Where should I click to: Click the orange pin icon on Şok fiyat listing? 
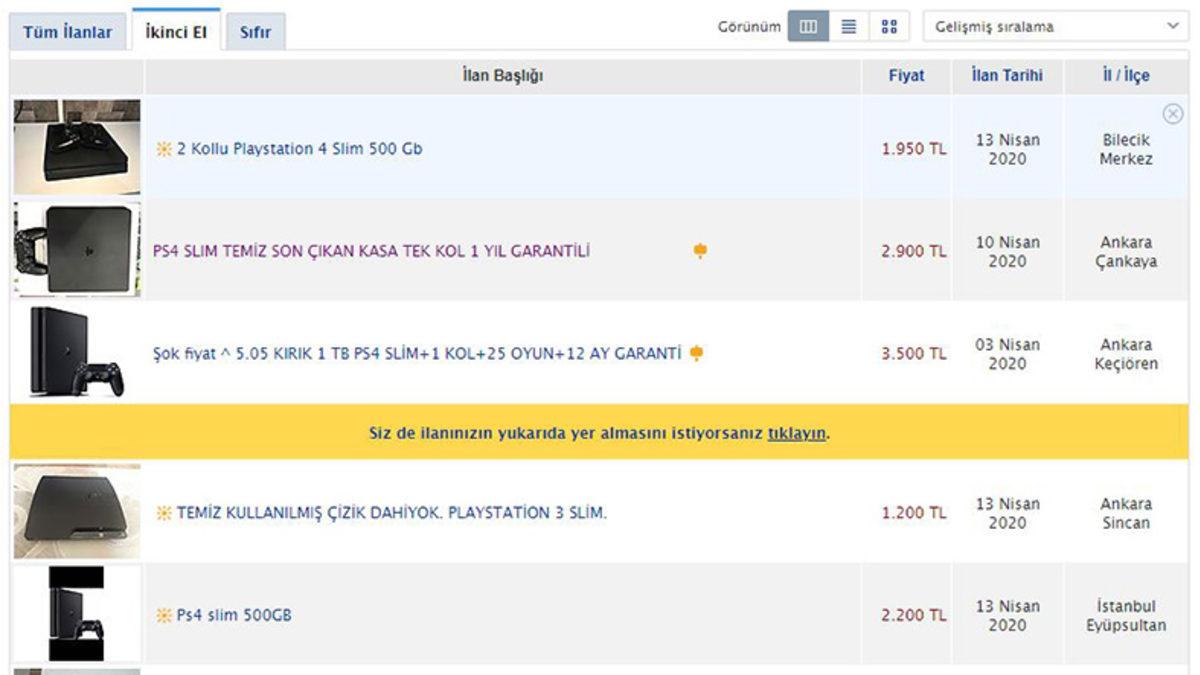[x=697, y=353]
